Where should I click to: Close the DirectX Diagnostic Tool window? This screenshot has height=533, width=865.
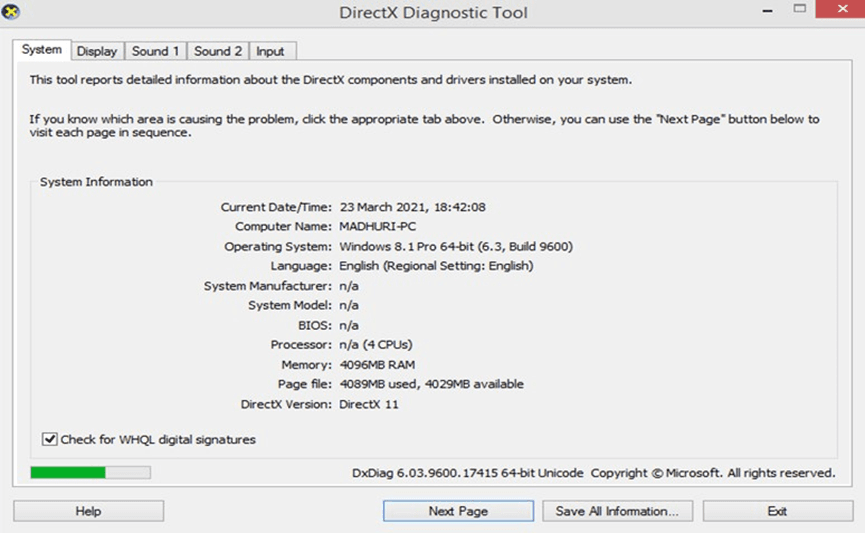(x=842, y=9)
